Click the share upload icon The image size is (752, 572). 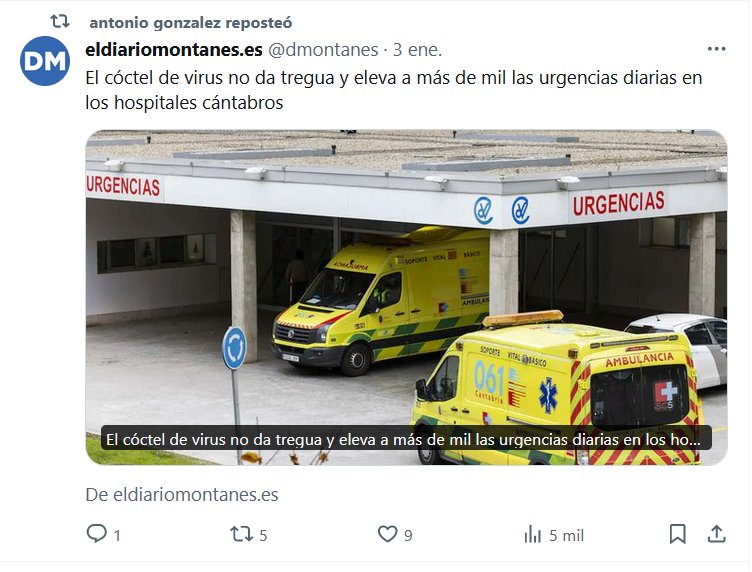pos(717,534)
